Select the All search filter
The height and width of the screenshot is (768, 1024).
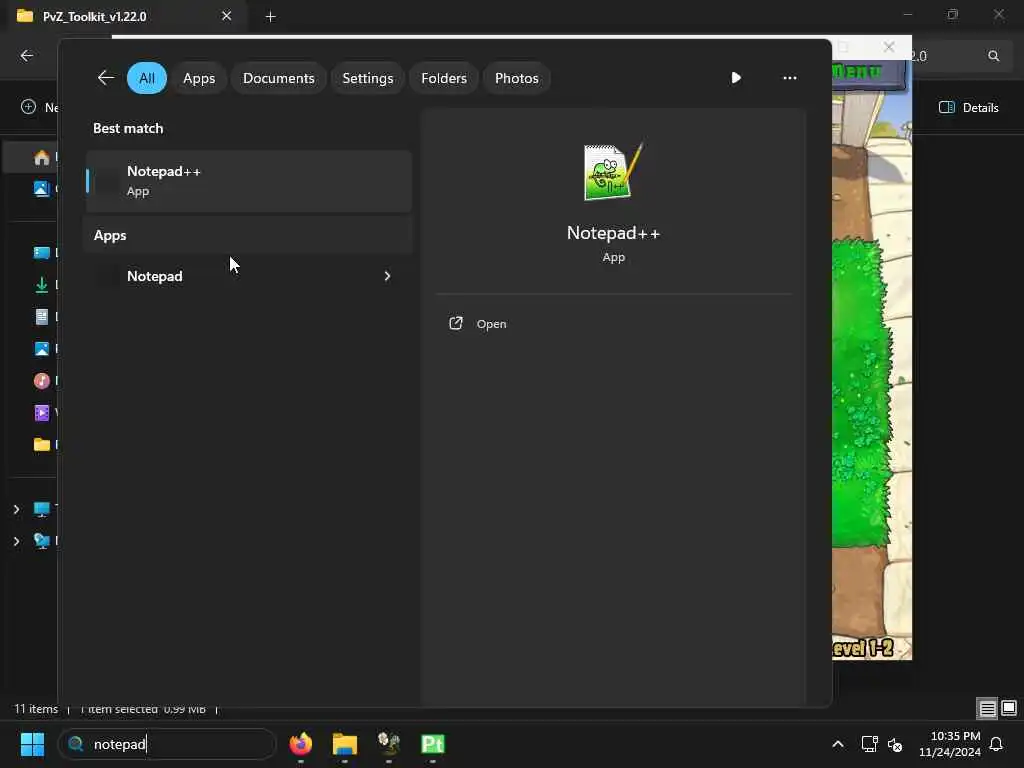[x=147, y=78]
